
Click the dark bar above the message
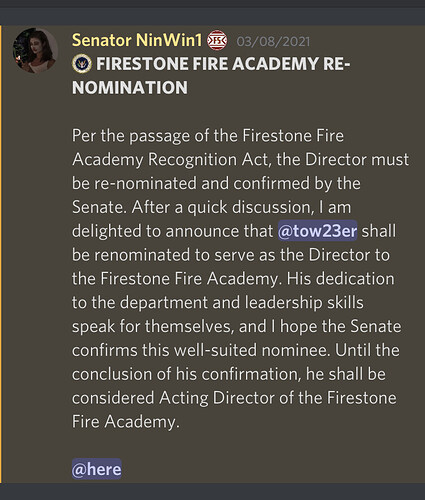click(212, 16)
